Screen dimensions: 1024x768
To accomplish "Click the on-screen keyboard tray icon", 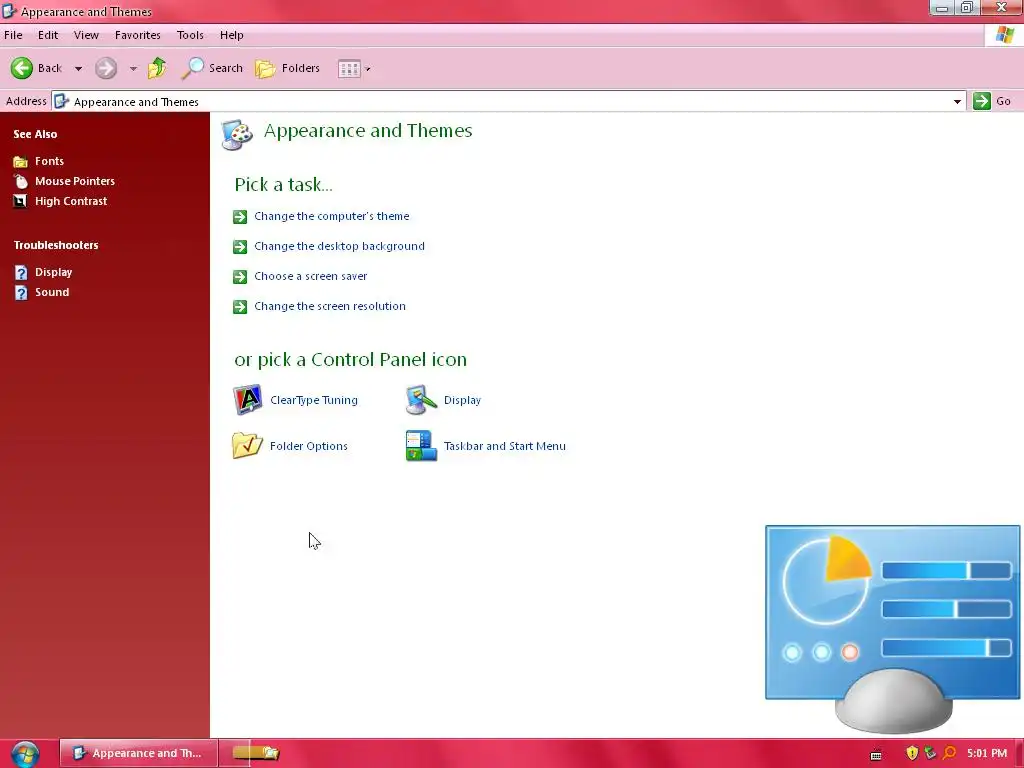I will (876, 755).
